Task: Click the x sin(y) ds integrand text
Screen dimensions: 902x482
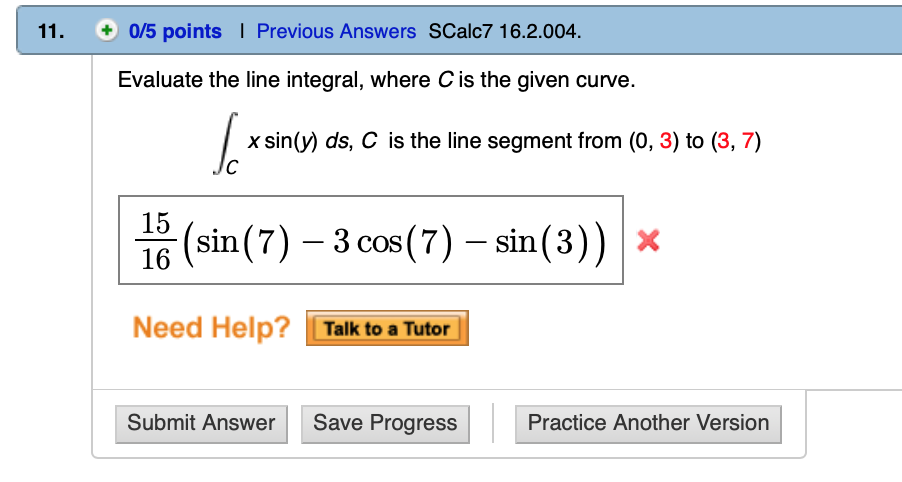Action: pos(299,141)
